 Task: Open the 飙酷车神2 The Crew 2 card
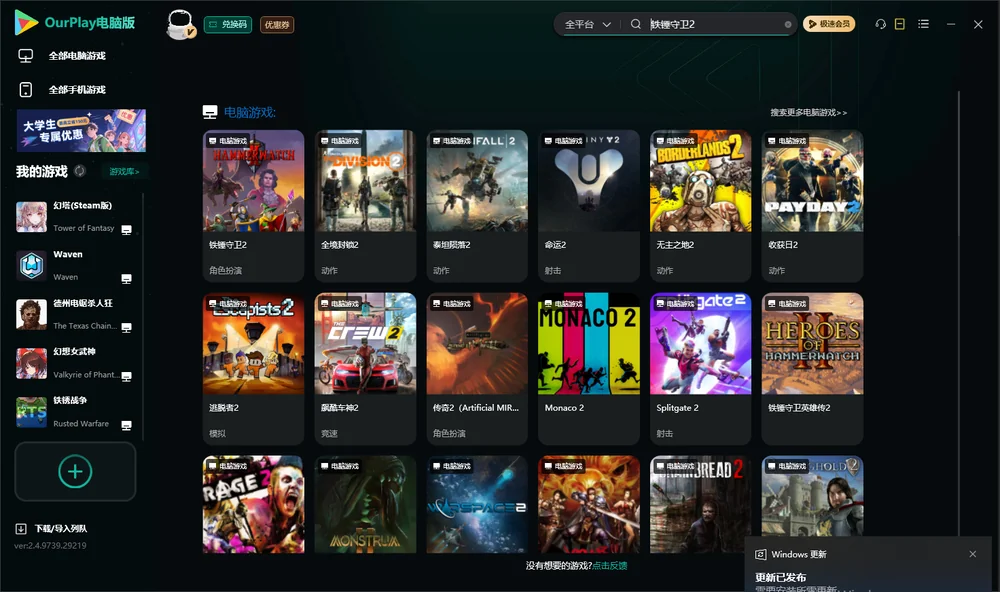click(365, 368)
